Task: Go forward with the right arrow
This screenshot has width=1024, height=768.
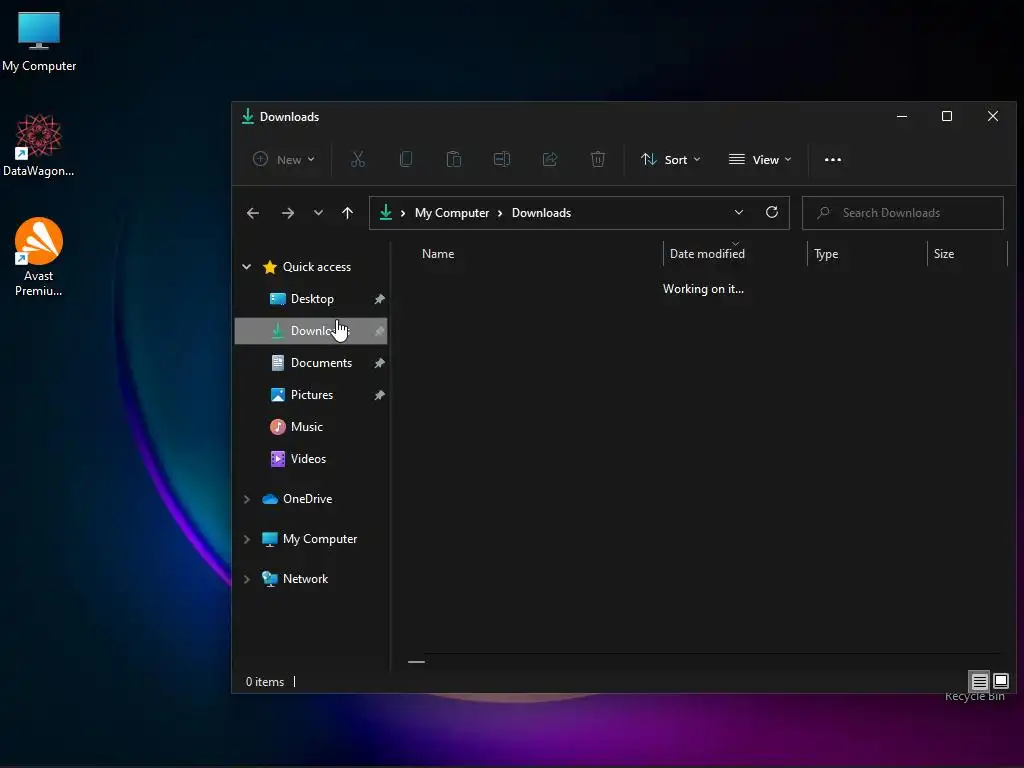Action: pos(287,213)
